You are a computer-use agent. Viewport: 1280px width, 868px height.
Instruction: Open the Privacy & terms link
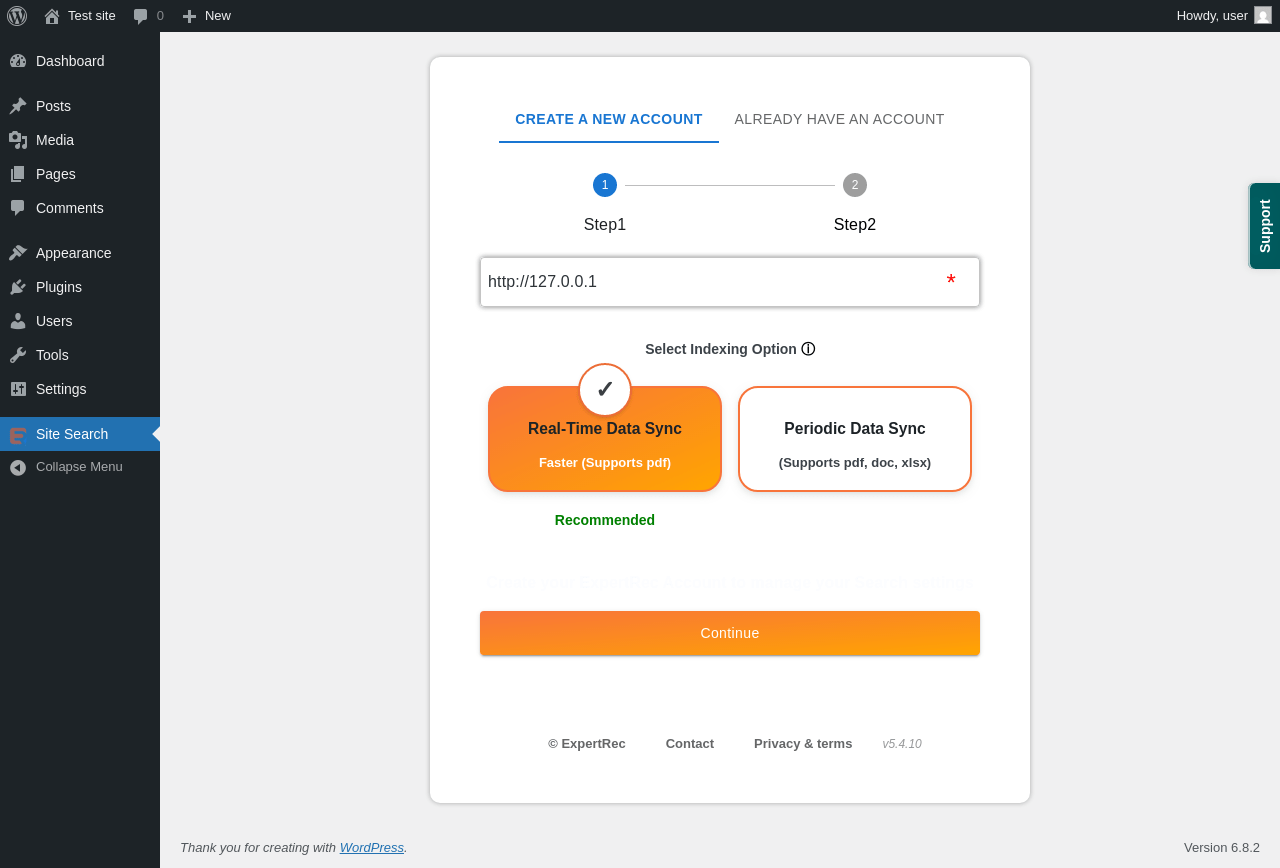803,744
